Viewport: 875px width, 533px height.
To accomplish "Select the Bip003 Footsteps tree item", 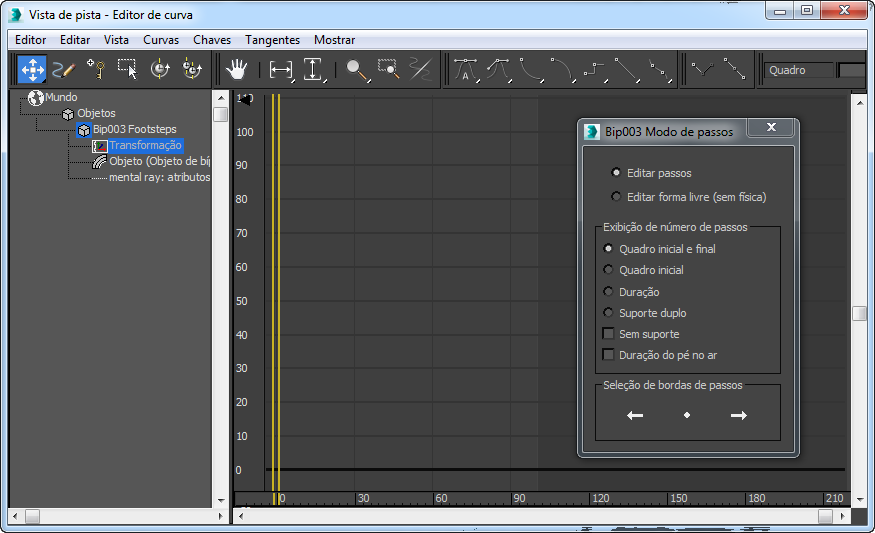I will pyautogui.click(x=134, y=129).
